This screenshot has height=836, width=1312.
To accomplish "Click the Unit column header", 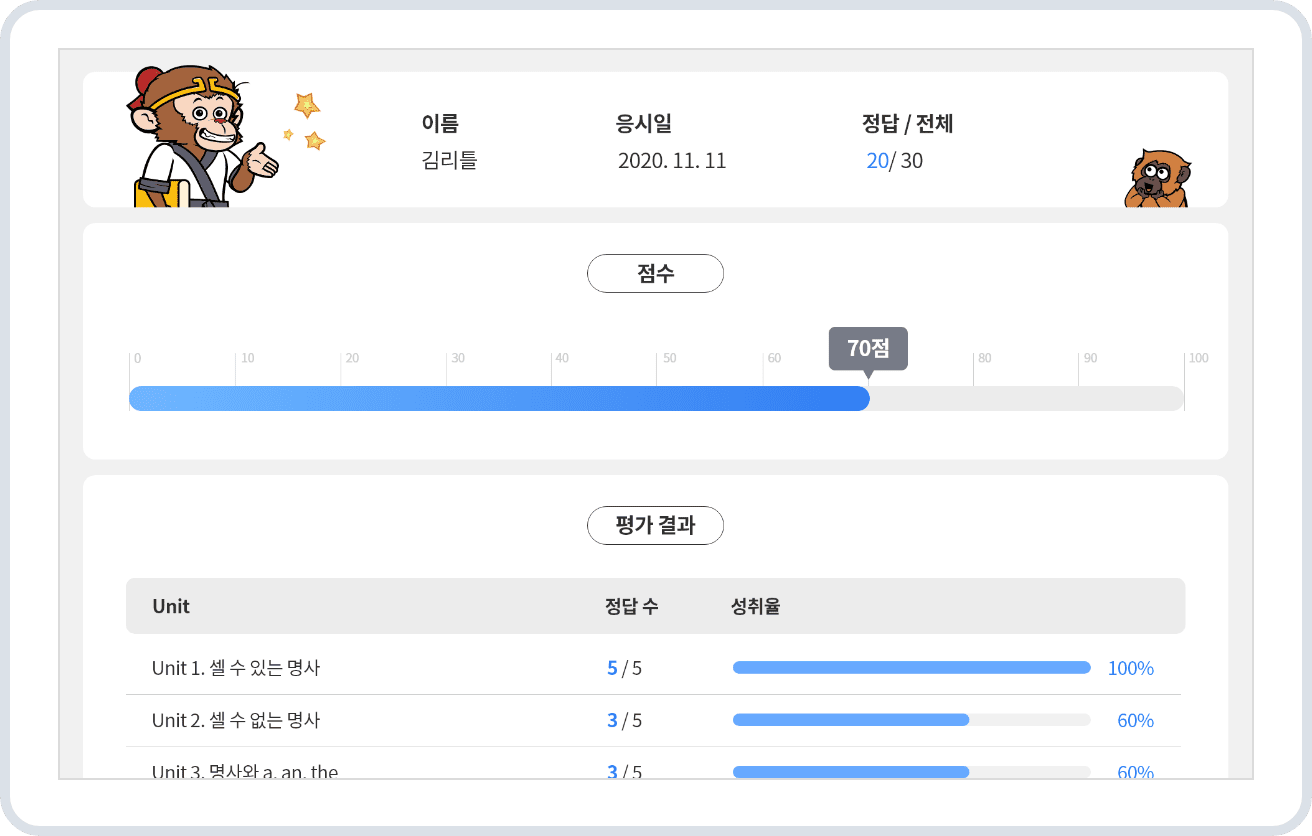I will [x=171, y=606].
